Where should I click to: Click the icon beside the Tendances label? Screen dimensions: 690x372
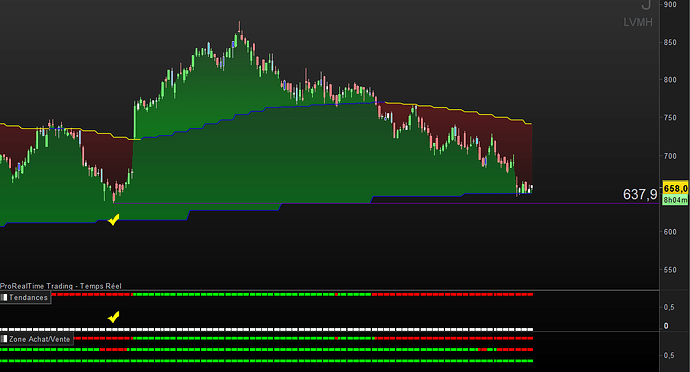pyautogui.click(x=4, y=298)
